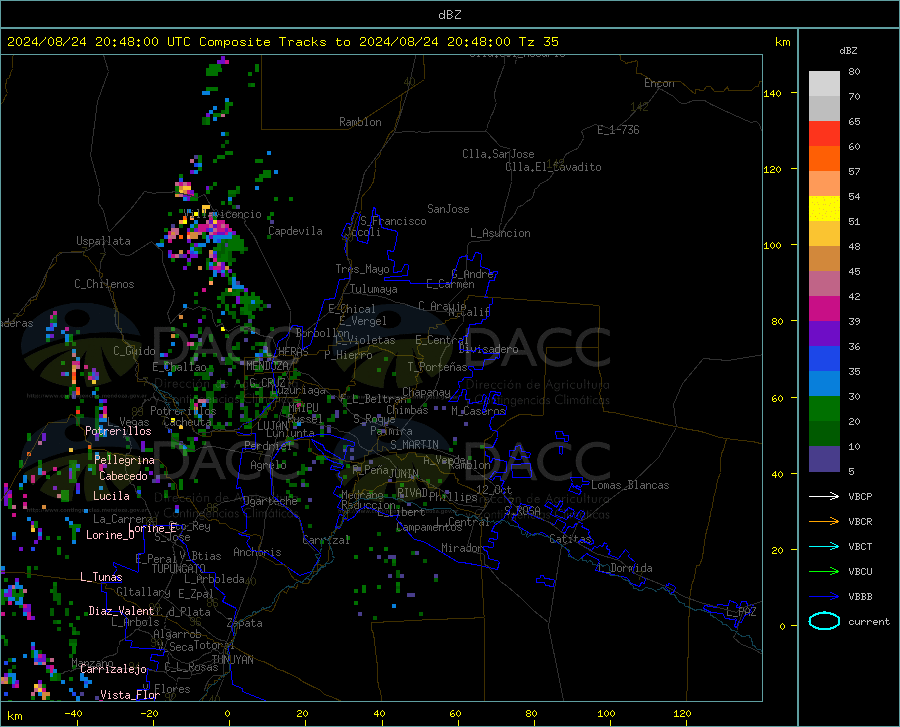Click the MENDOZA city label
Screen dimensions: 900x727
click(x=267, y=366)
